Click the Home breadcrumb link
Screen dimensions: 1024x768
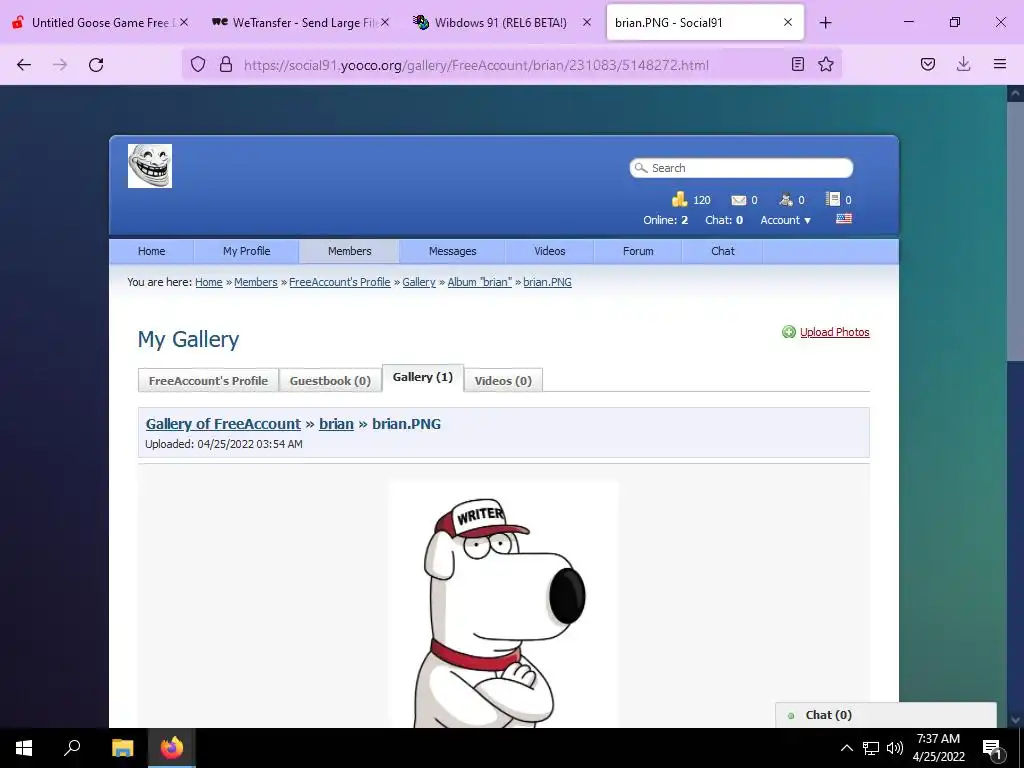coord(209,282)
